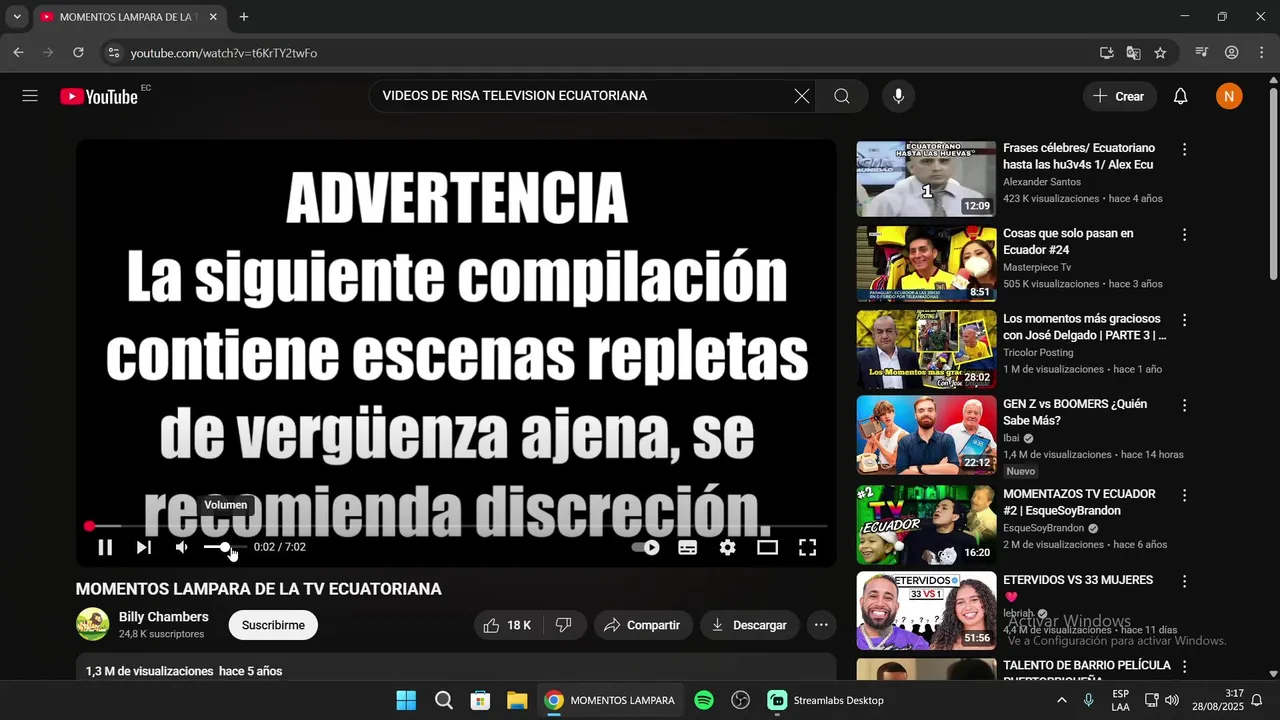Open more actions ellipsis beside Descargar

(x=821, y=625)
